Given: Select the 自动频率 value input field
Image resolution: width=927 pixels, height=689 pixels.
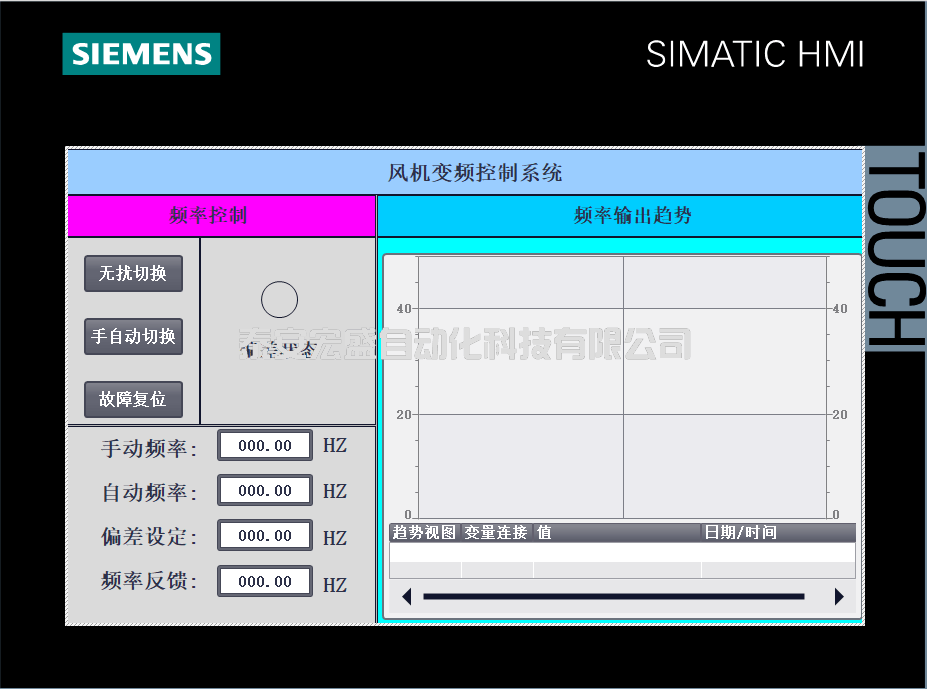Looking at the screenshot, I should point(264,490).
